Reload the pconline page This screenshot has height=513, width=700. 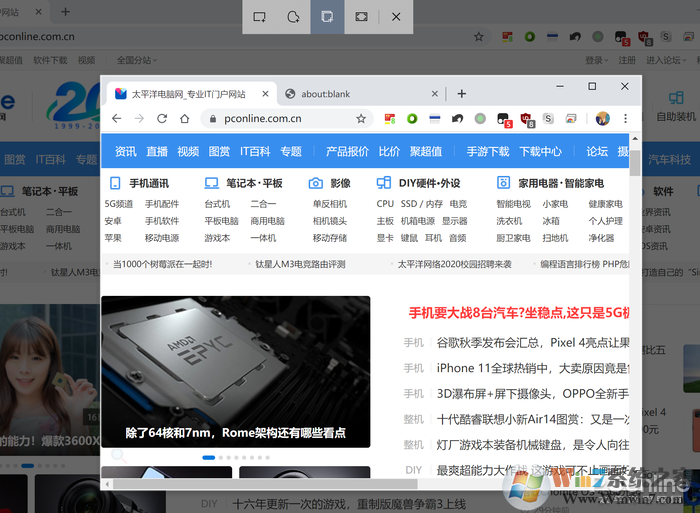[162, 118]
